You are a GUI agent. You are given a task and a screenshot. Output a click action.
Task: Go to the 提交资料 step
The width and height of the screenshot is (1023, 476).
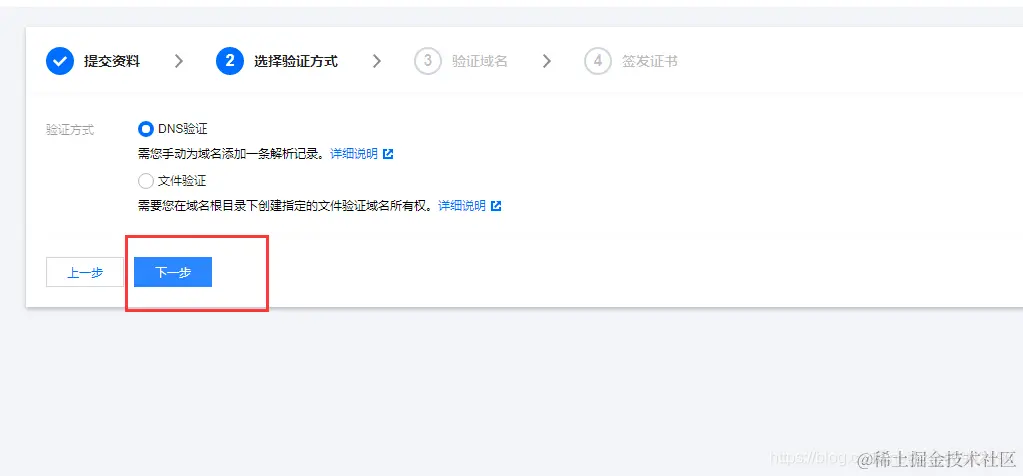[x=112, y=62]
